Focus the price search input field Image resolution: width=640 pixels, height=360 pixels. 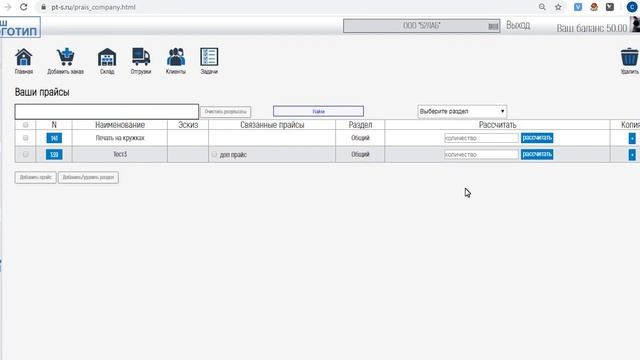107,111
